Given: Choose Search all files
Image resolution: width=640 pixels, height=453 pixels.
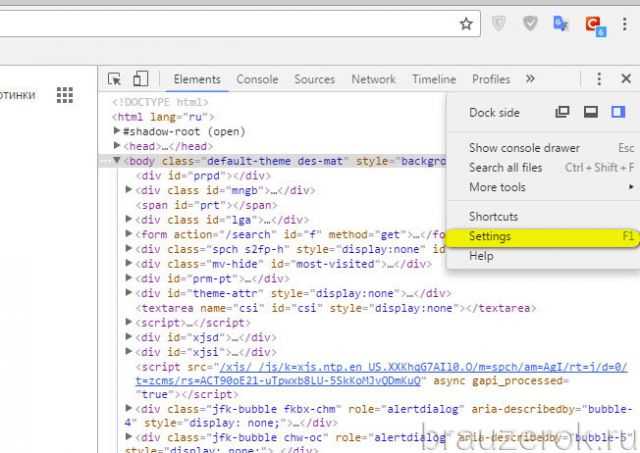Looking at the screenshot, I should pos(544,167).
